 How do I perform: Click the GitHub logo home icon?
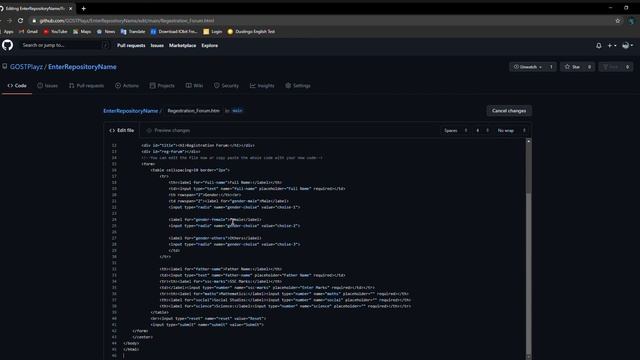coord(7,45)
